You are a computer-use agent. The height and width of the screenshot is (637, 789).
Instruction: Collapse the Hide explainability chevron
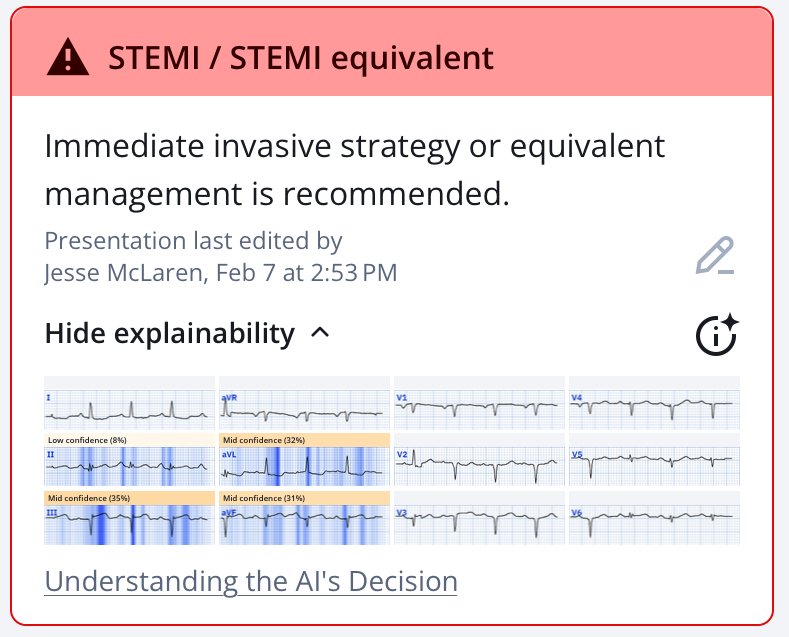click(321, 333)
